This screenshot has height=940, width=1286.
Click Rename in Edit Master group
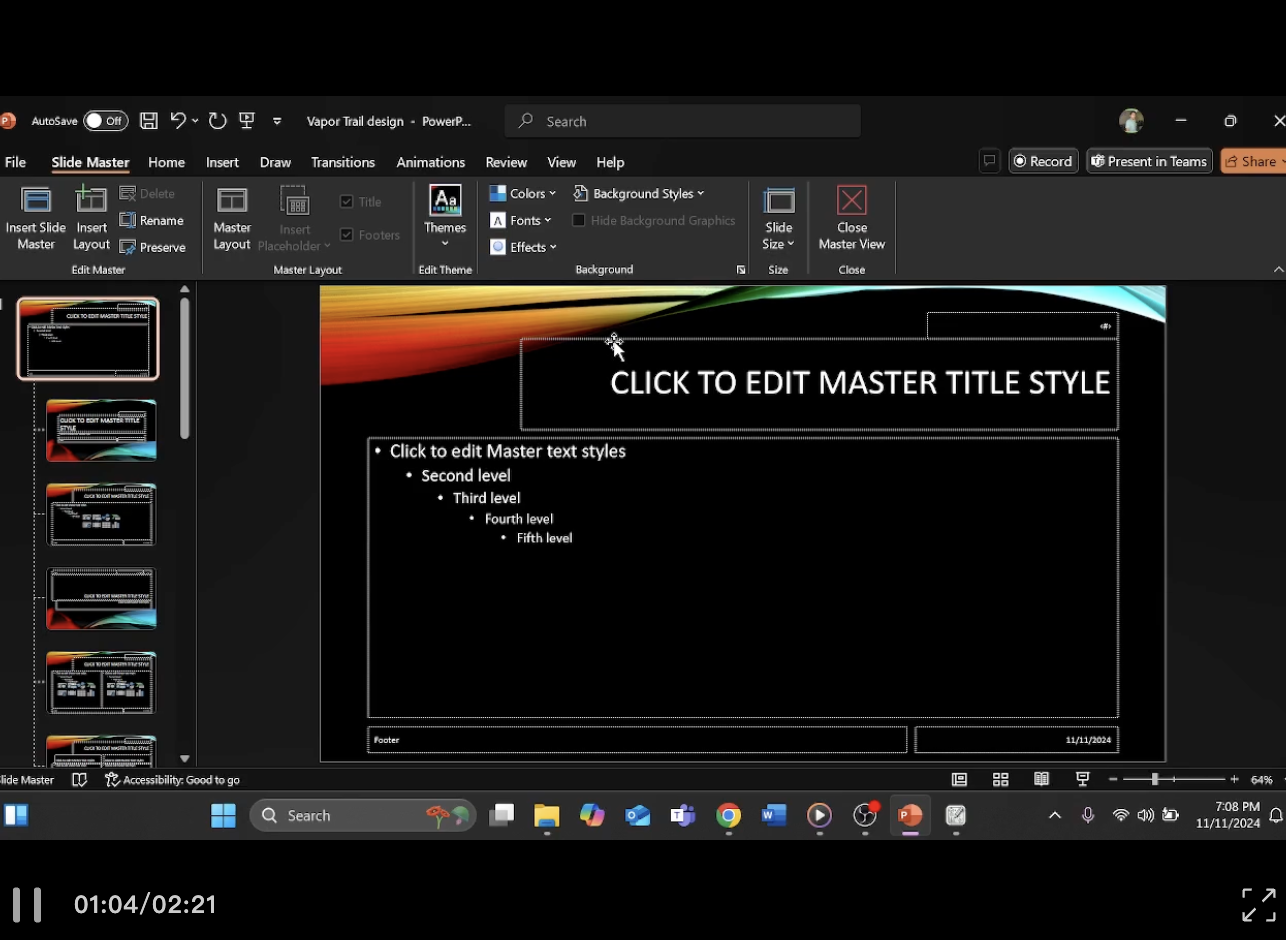point(152,220)
